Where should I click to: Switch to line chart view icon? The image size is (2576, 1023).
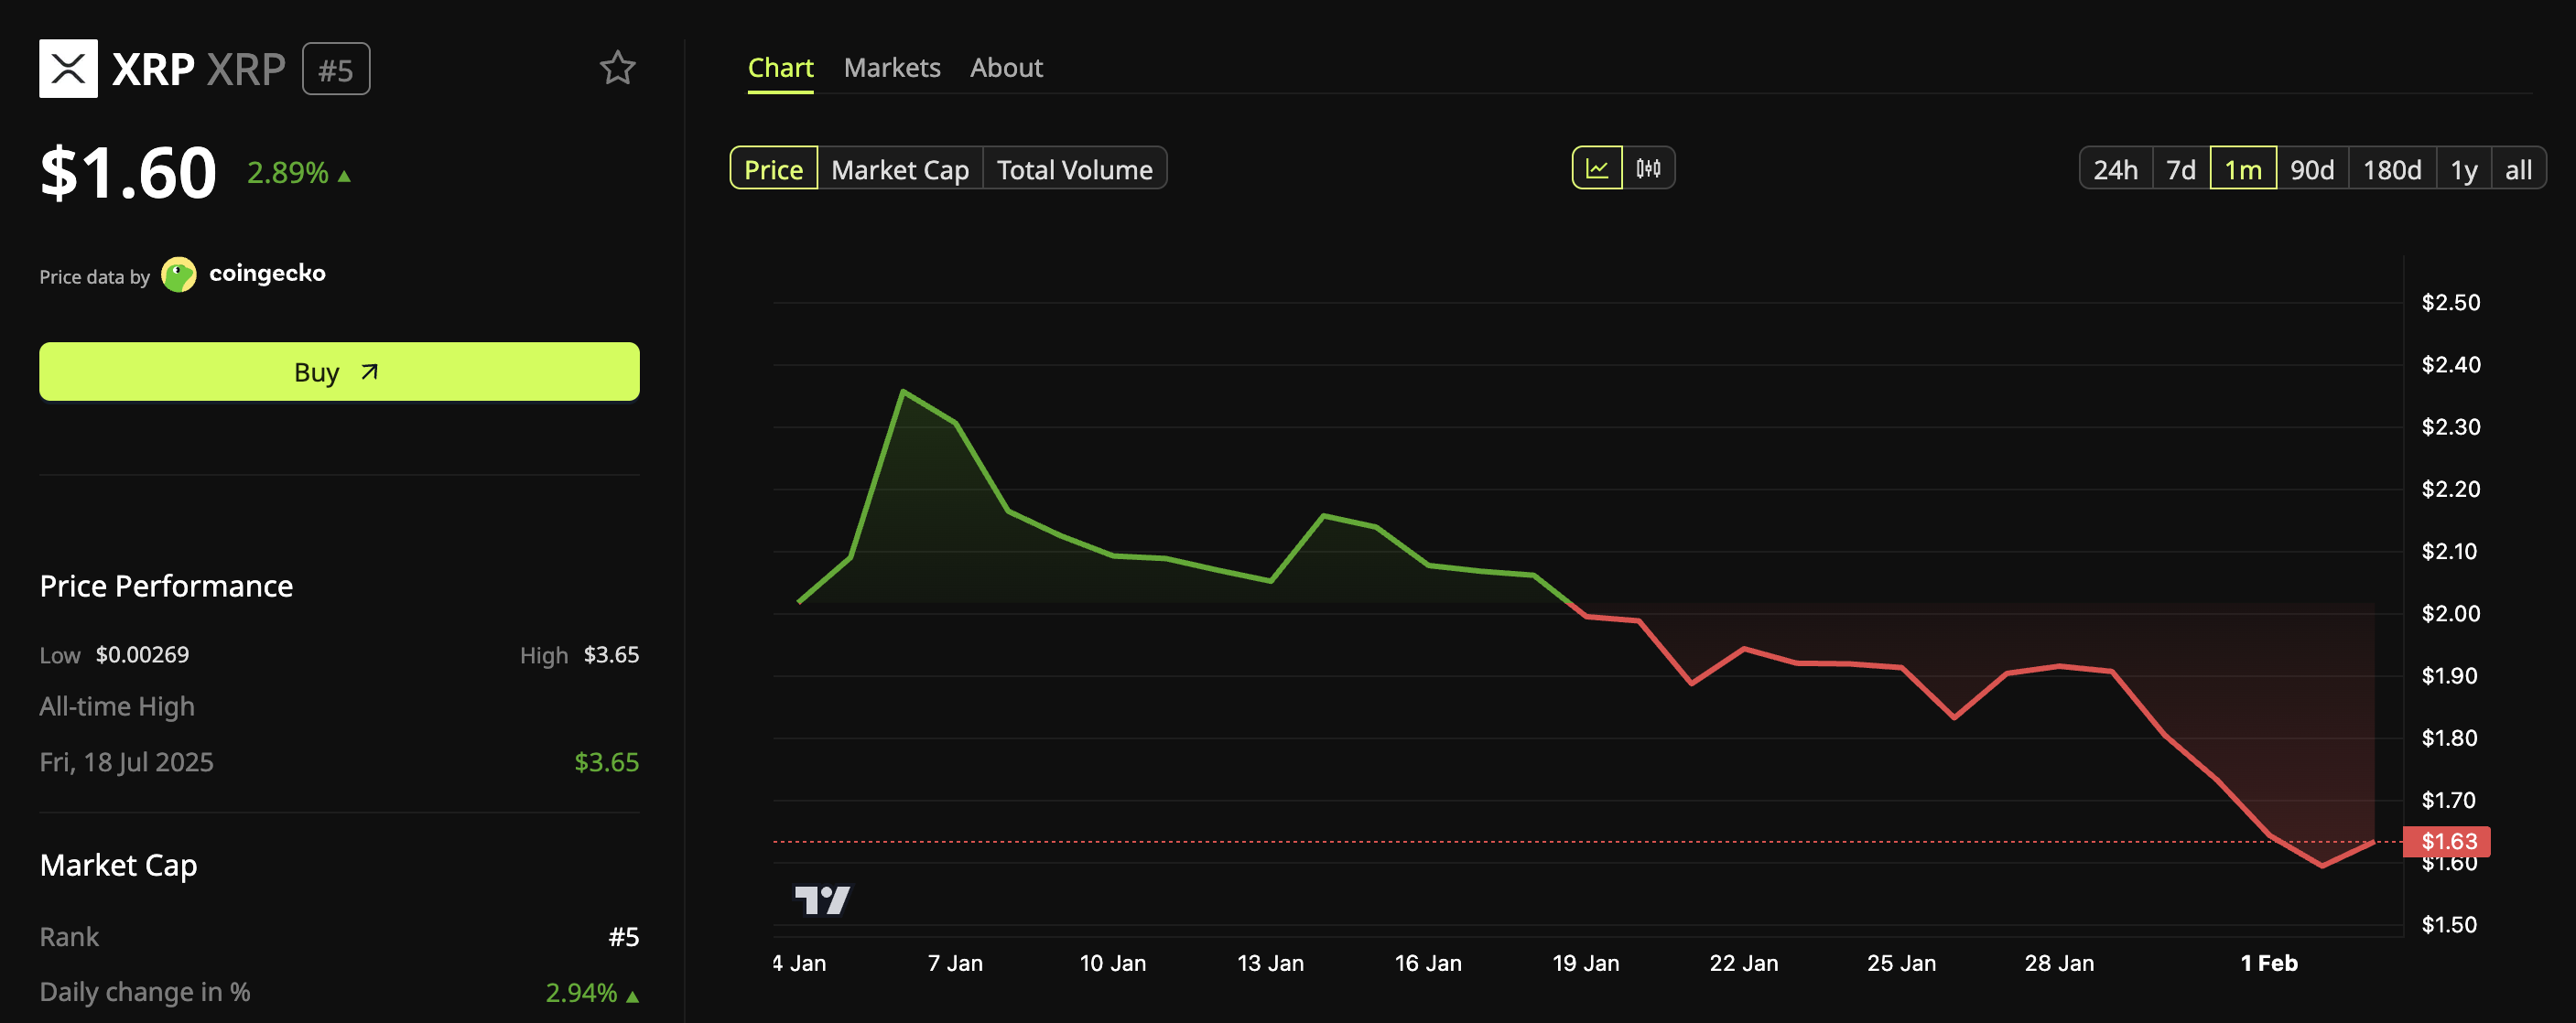1597,168
